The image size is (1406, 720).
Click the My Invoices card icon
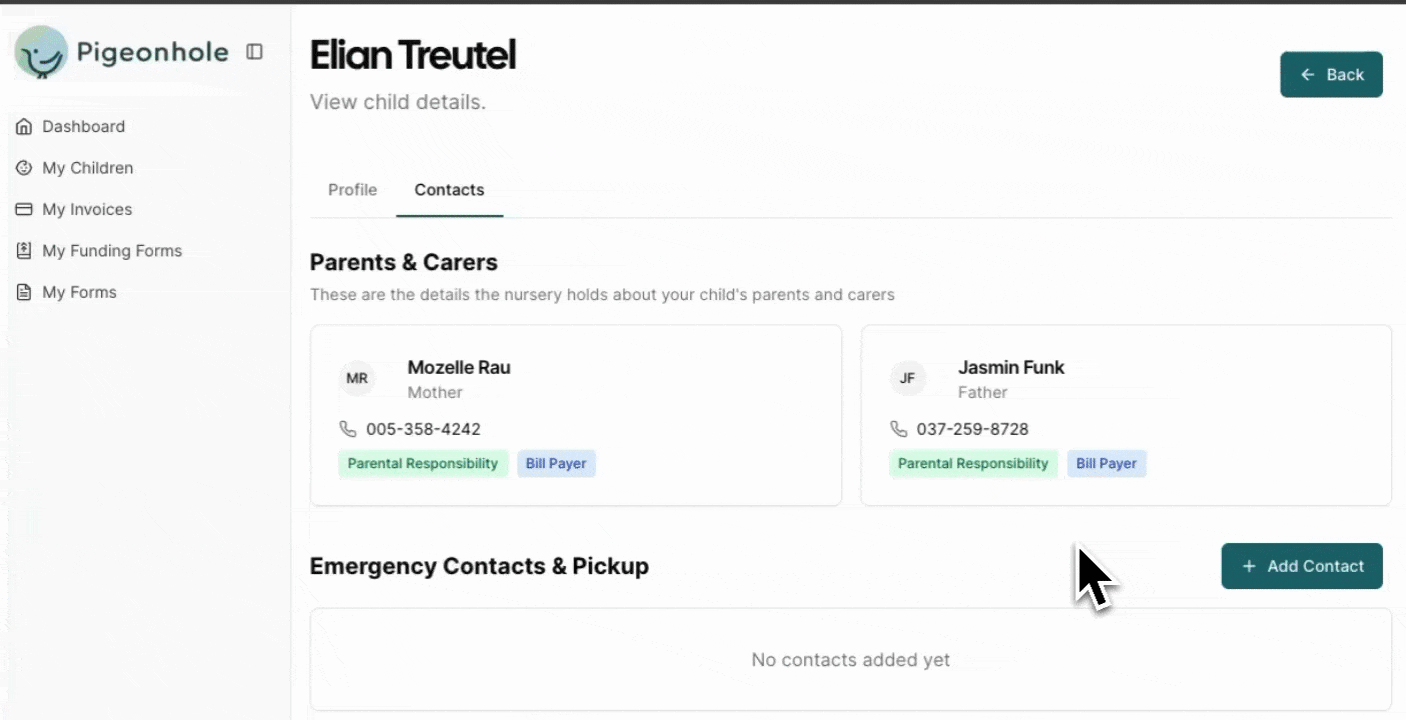pyautogui.click(x=25, y=210)
